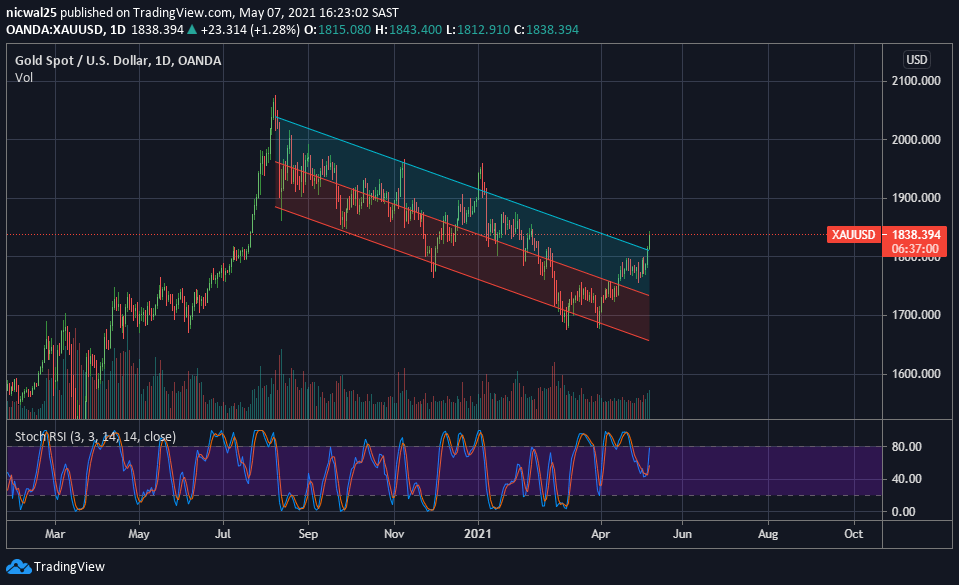Open the USD currency selector button
Image resolution: width=959 pixels, height=585 pixels.
click(x=916, y=60)
